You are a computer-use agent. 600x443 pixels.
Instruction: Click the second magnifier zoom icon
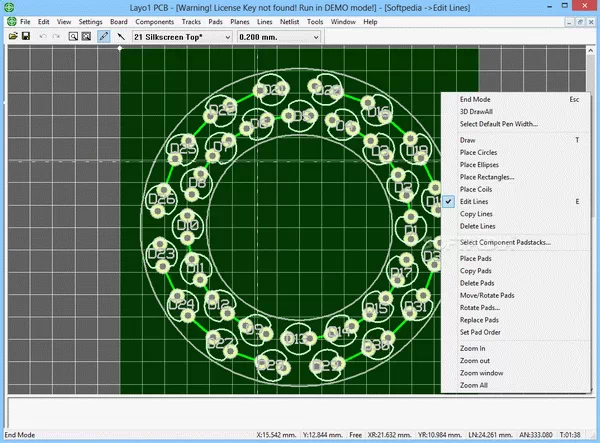click(86, 36)
